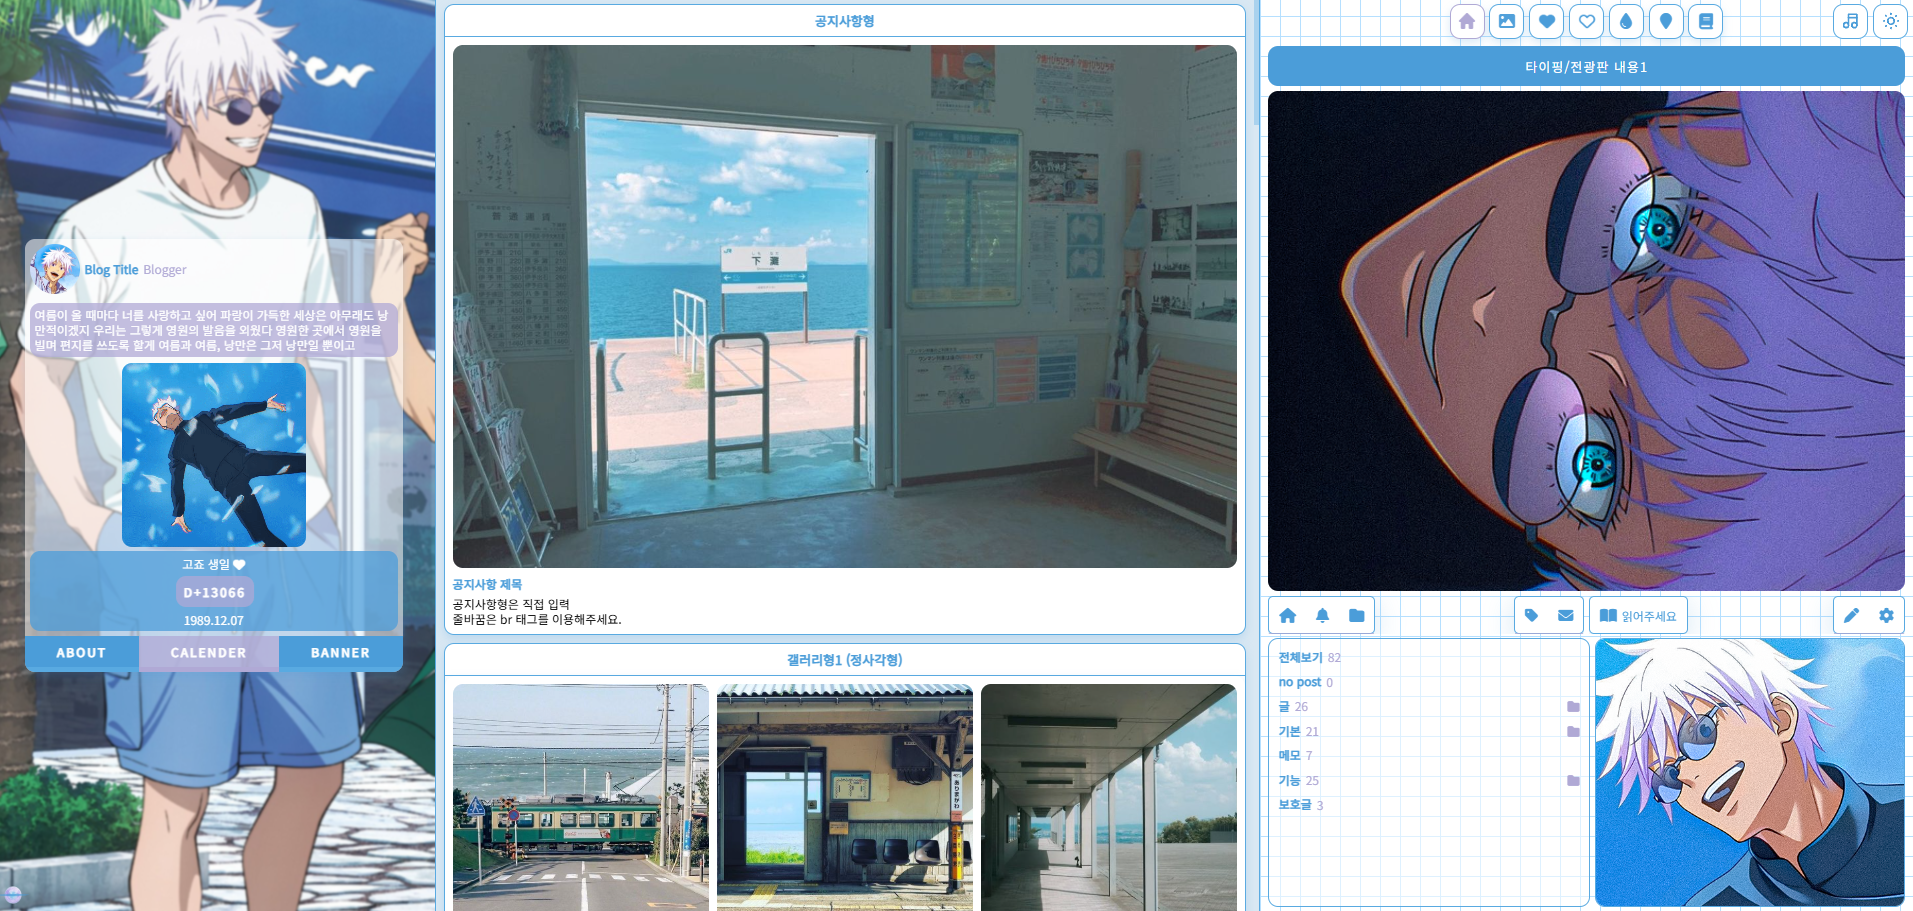1913x911 pixels.
Task: Click the Blog Title link
Action: 111,270
